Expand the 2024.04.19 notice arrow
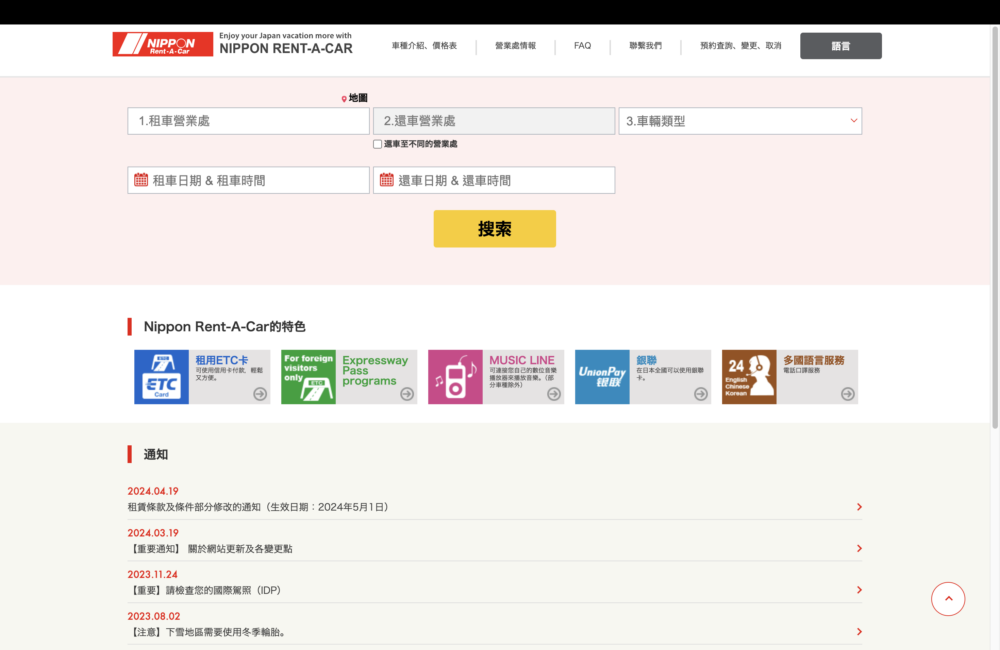The width and height of the screenshot is (1000, 650). (x=859, y=507)
